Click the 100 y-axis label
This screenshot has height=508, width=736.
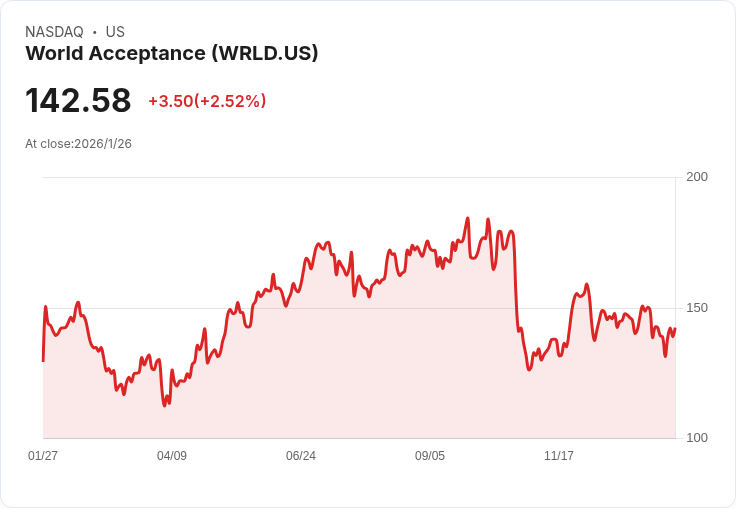(x=697, y=438)
